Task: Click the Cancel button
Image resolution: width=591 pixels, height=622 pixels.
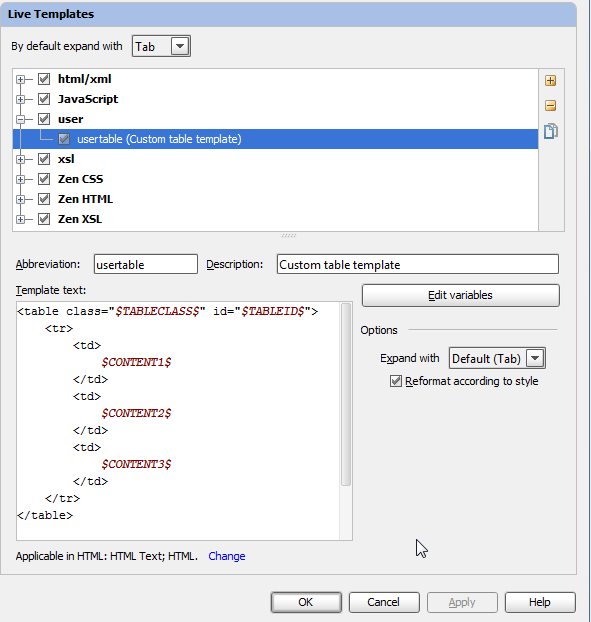Action: click(x=384, y=602)
